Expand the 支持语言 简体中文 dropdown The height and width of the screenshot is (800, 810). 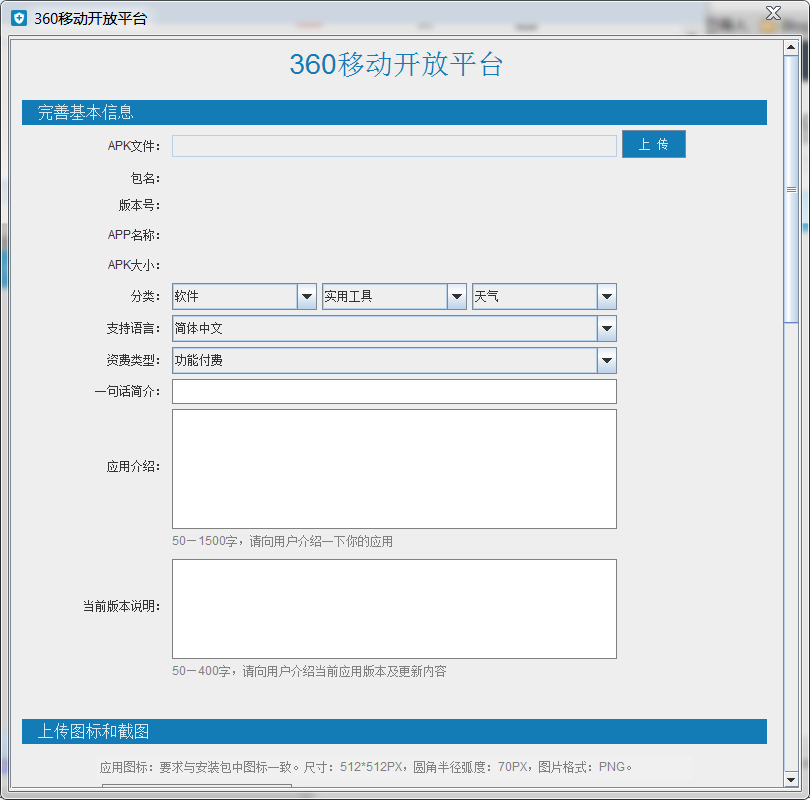pyautogui.click(x=606, y=328)
